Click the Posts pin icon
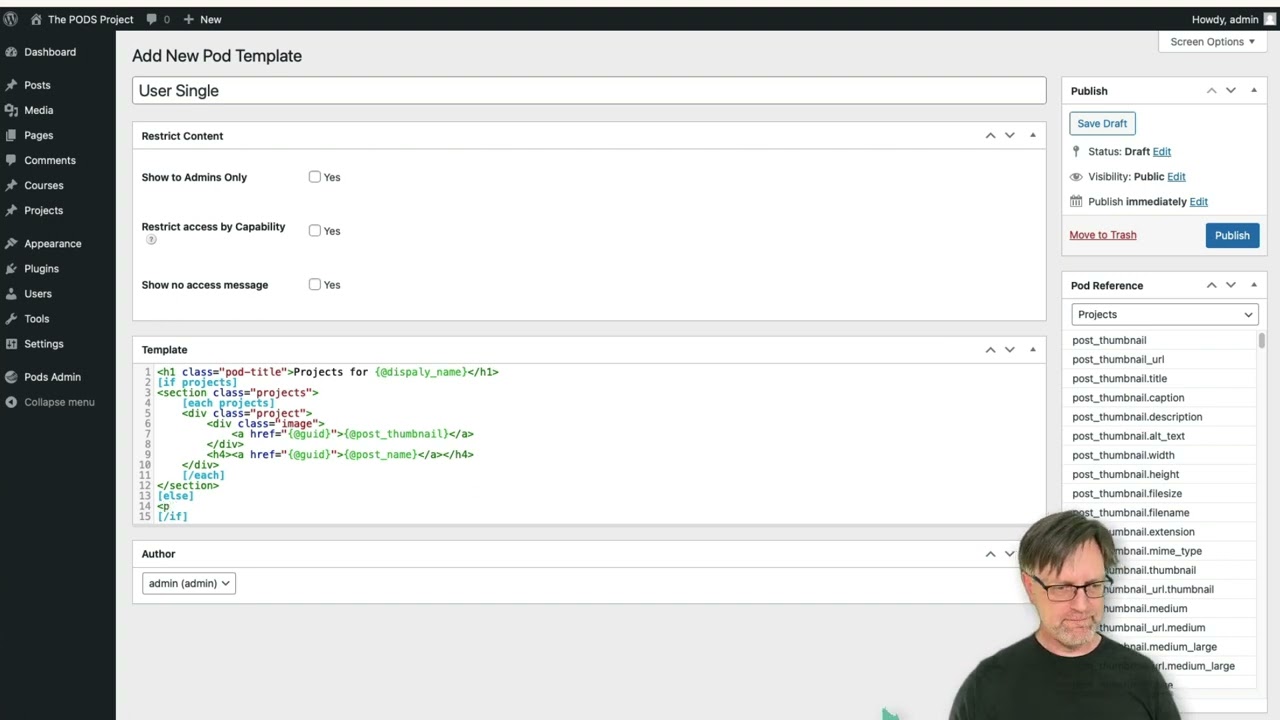 point(11,85)
